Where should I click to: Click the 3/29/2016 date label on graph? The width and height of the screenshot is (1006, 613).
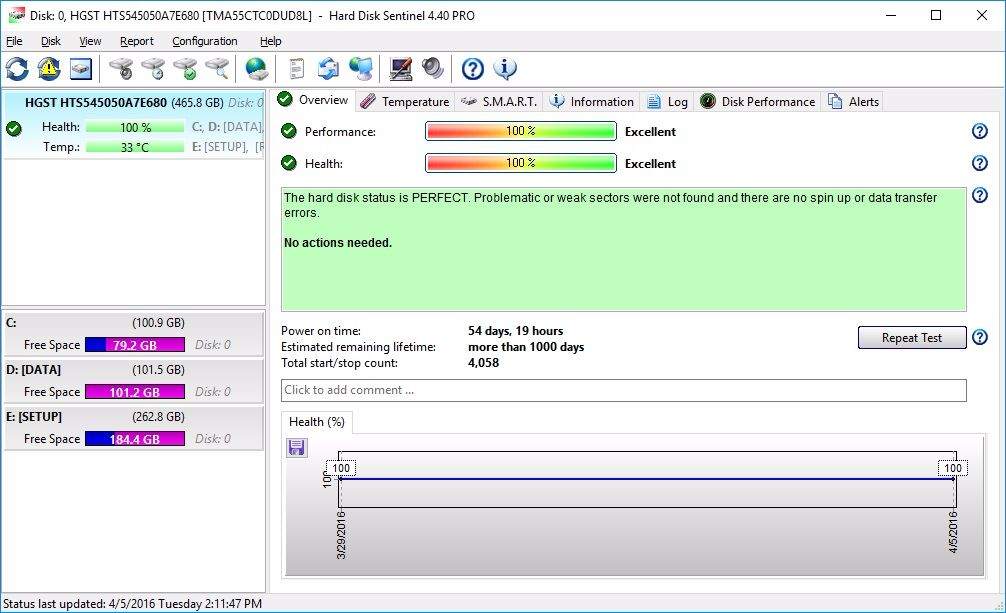(341, 535)
